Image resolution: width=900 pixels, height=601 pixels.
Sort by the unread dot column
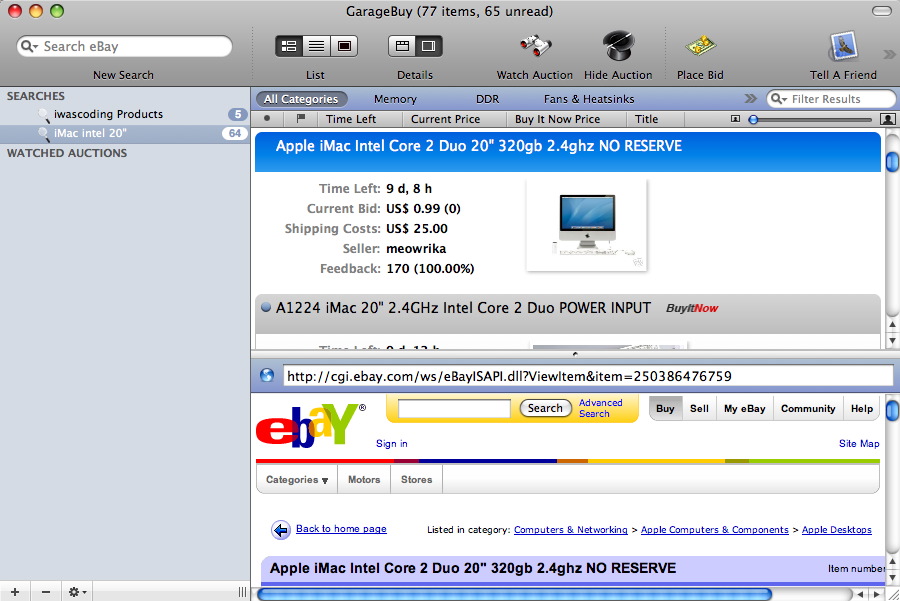[x=267, y=119]
